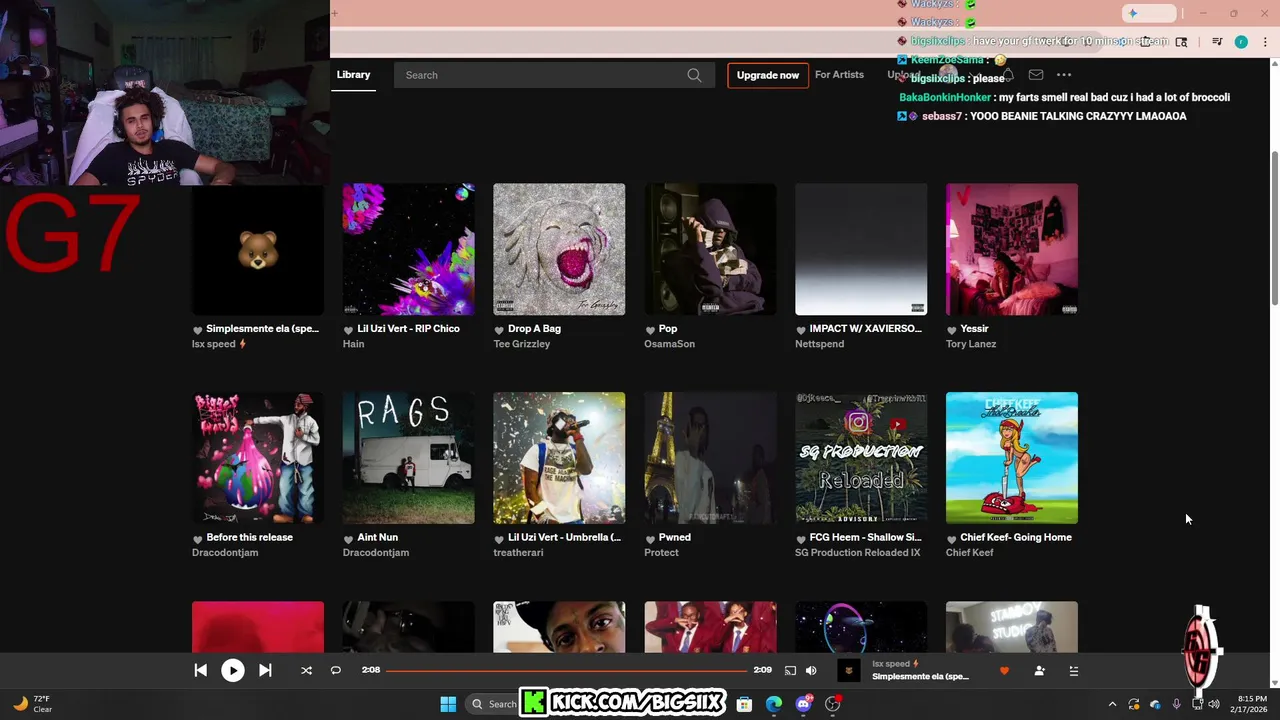Toggle heart next to Aint Nun
Image resolution: width=1280 pixels, height=720 pixels.
tap(348, 539)
